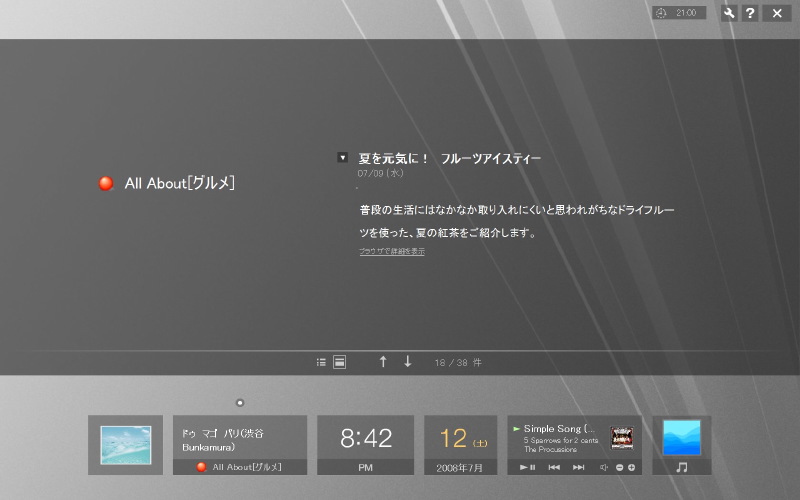Click the 18 / 38 件 article counter

point(458,363)
